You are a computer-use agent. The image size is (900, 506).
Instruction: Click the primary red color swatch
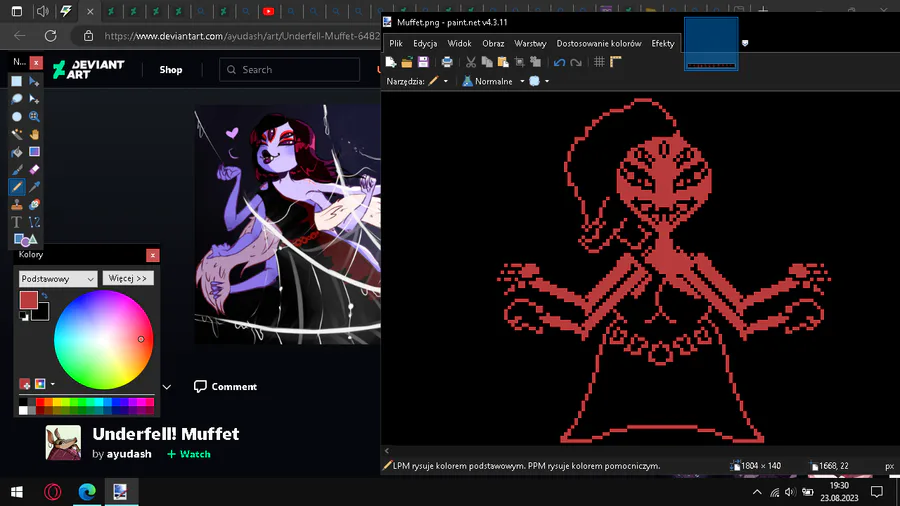28,299
